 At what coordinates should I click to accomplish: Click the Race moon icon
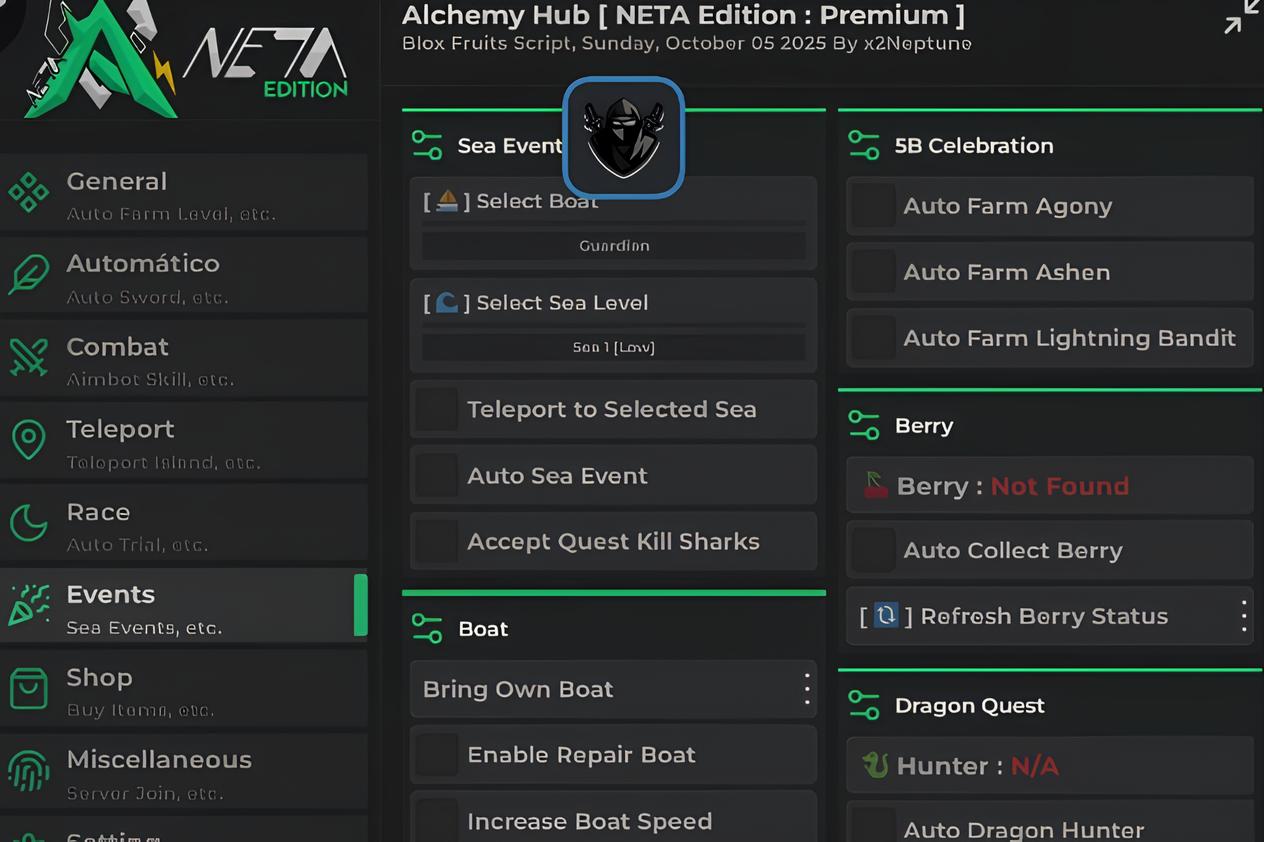[x=28, y=522]
